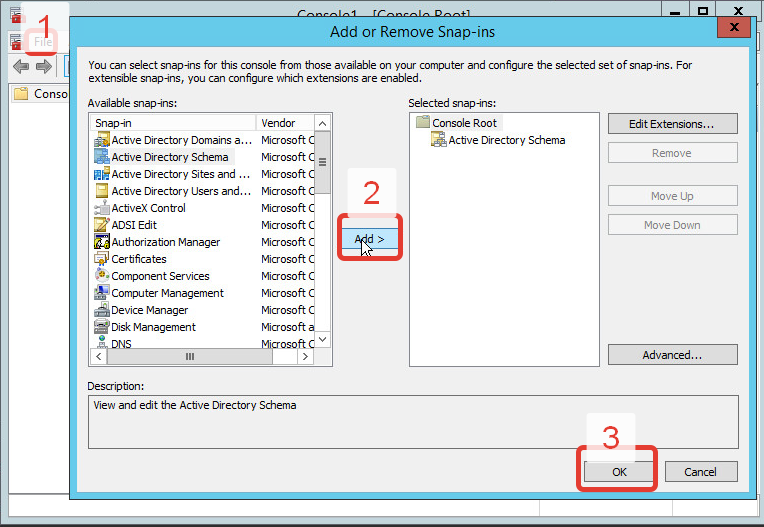
Task: Select Active Directory Domains a... snap-in
Action: point(181,140)
